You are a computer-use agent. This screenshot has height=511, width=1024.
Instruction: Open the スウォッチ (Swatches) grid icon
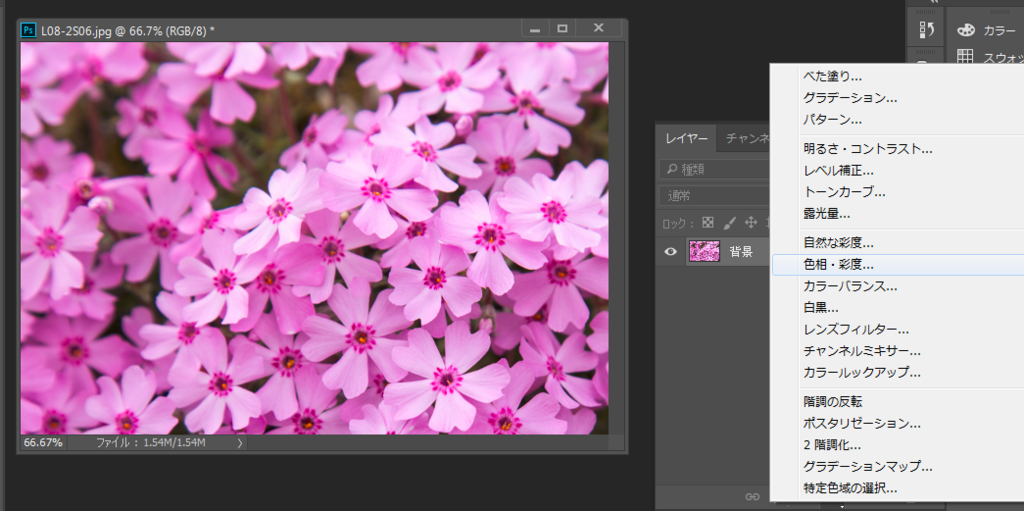(x=965, y=57)
